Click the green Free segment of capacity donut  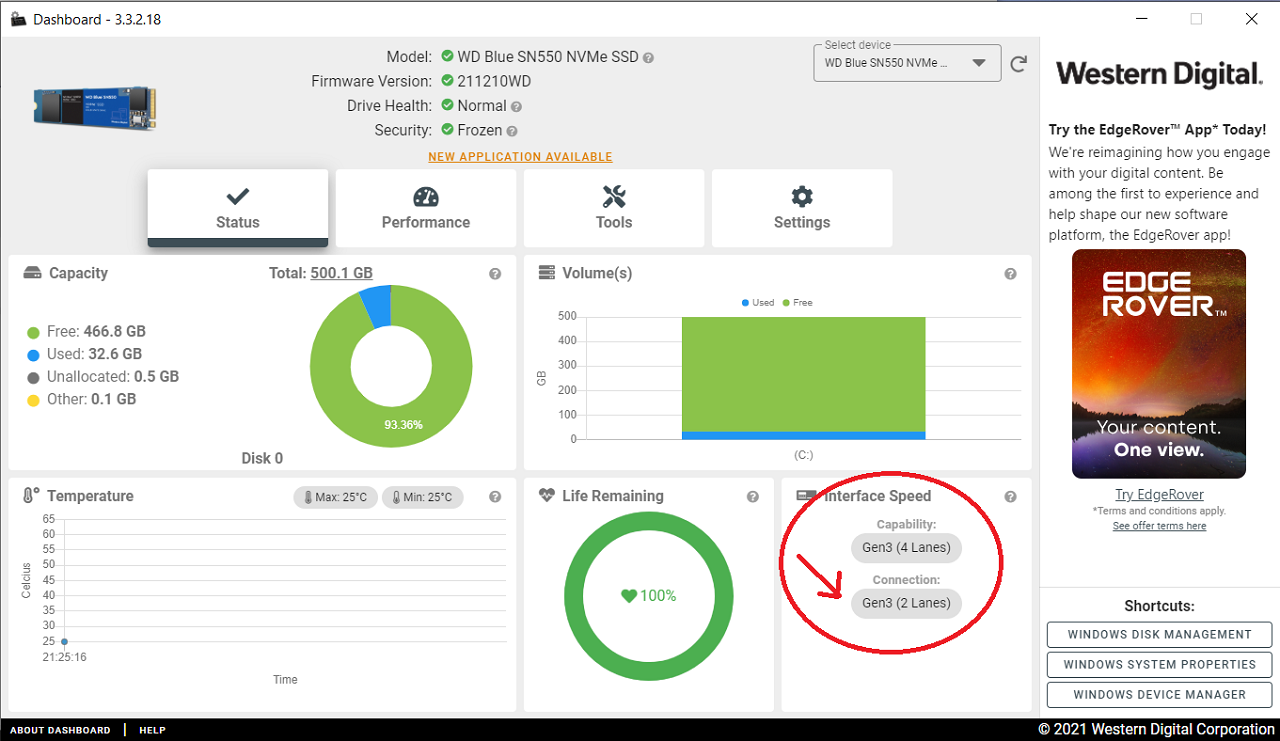tap(390, 425)
